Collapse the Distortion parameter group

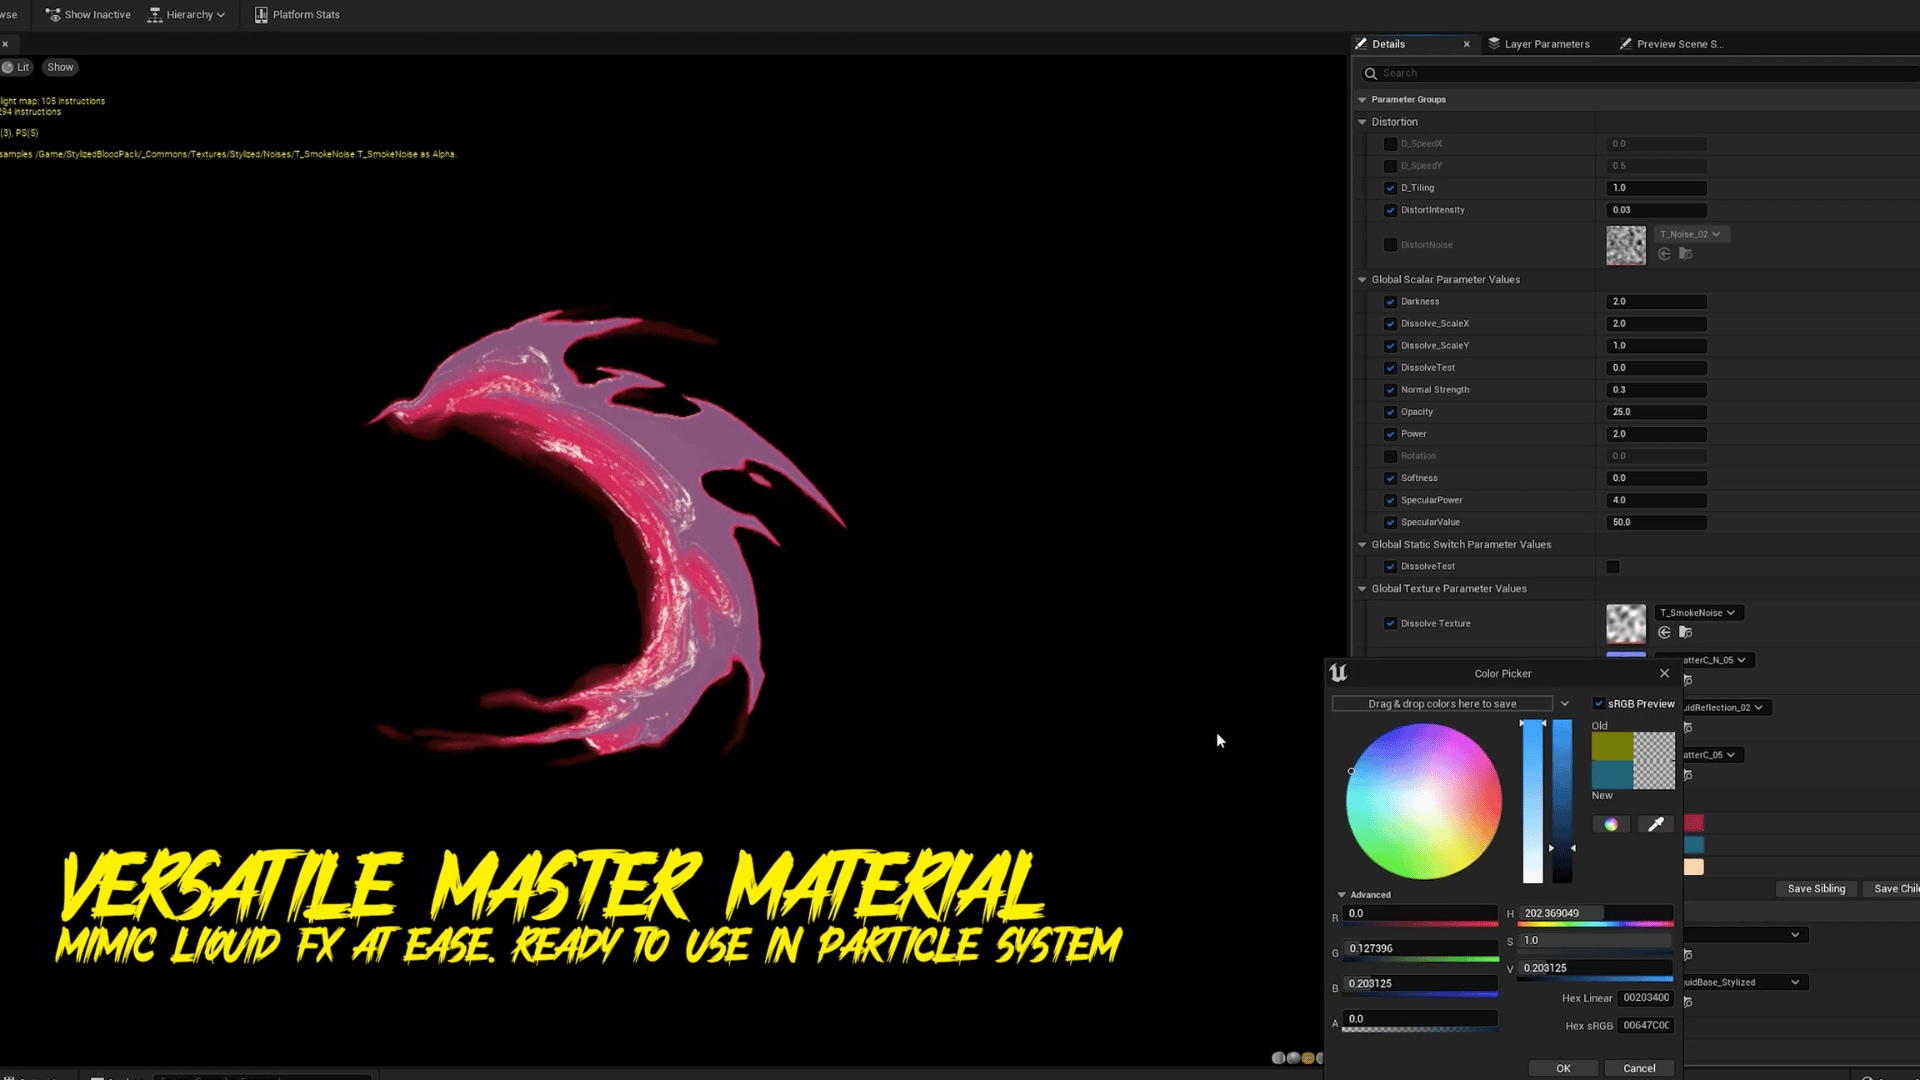[1362, 121]
